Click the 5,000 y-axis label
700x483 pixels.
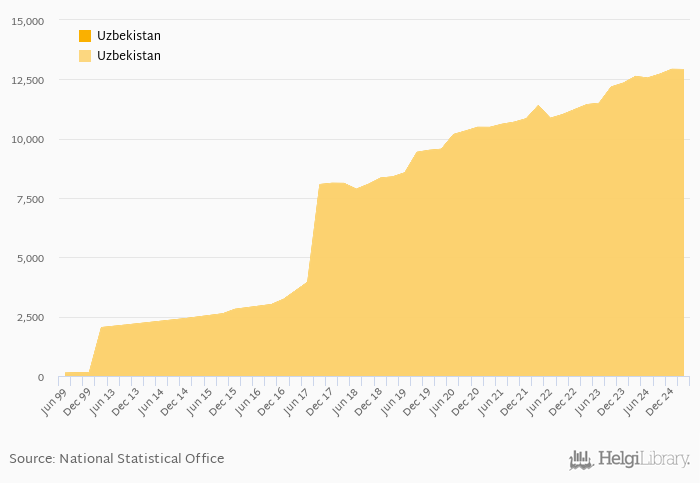coord(28,258)
